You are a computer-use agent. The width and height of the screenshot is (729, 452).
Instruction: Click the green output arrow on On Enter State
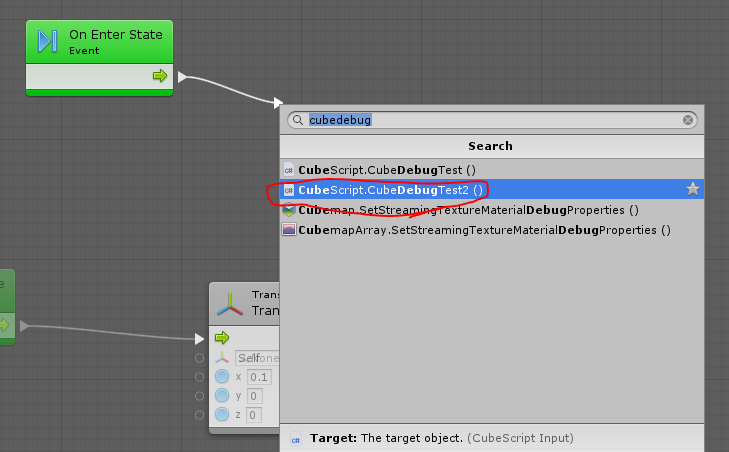point(159,76)
